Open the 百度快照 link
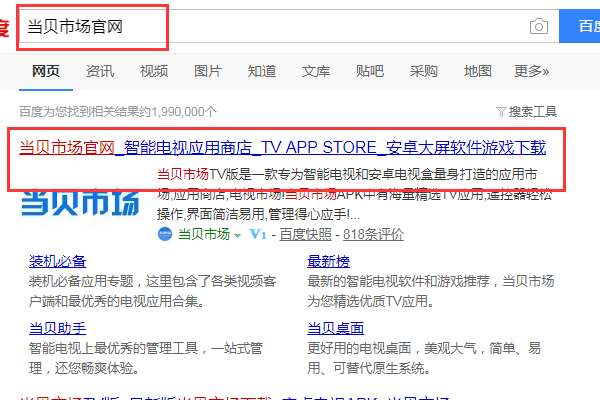The image size is (600, 400). (x=305, y=234)
